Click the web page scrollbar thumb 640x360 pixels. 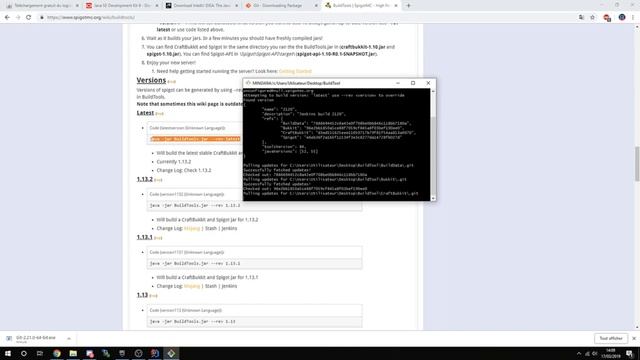pos(637,163)
